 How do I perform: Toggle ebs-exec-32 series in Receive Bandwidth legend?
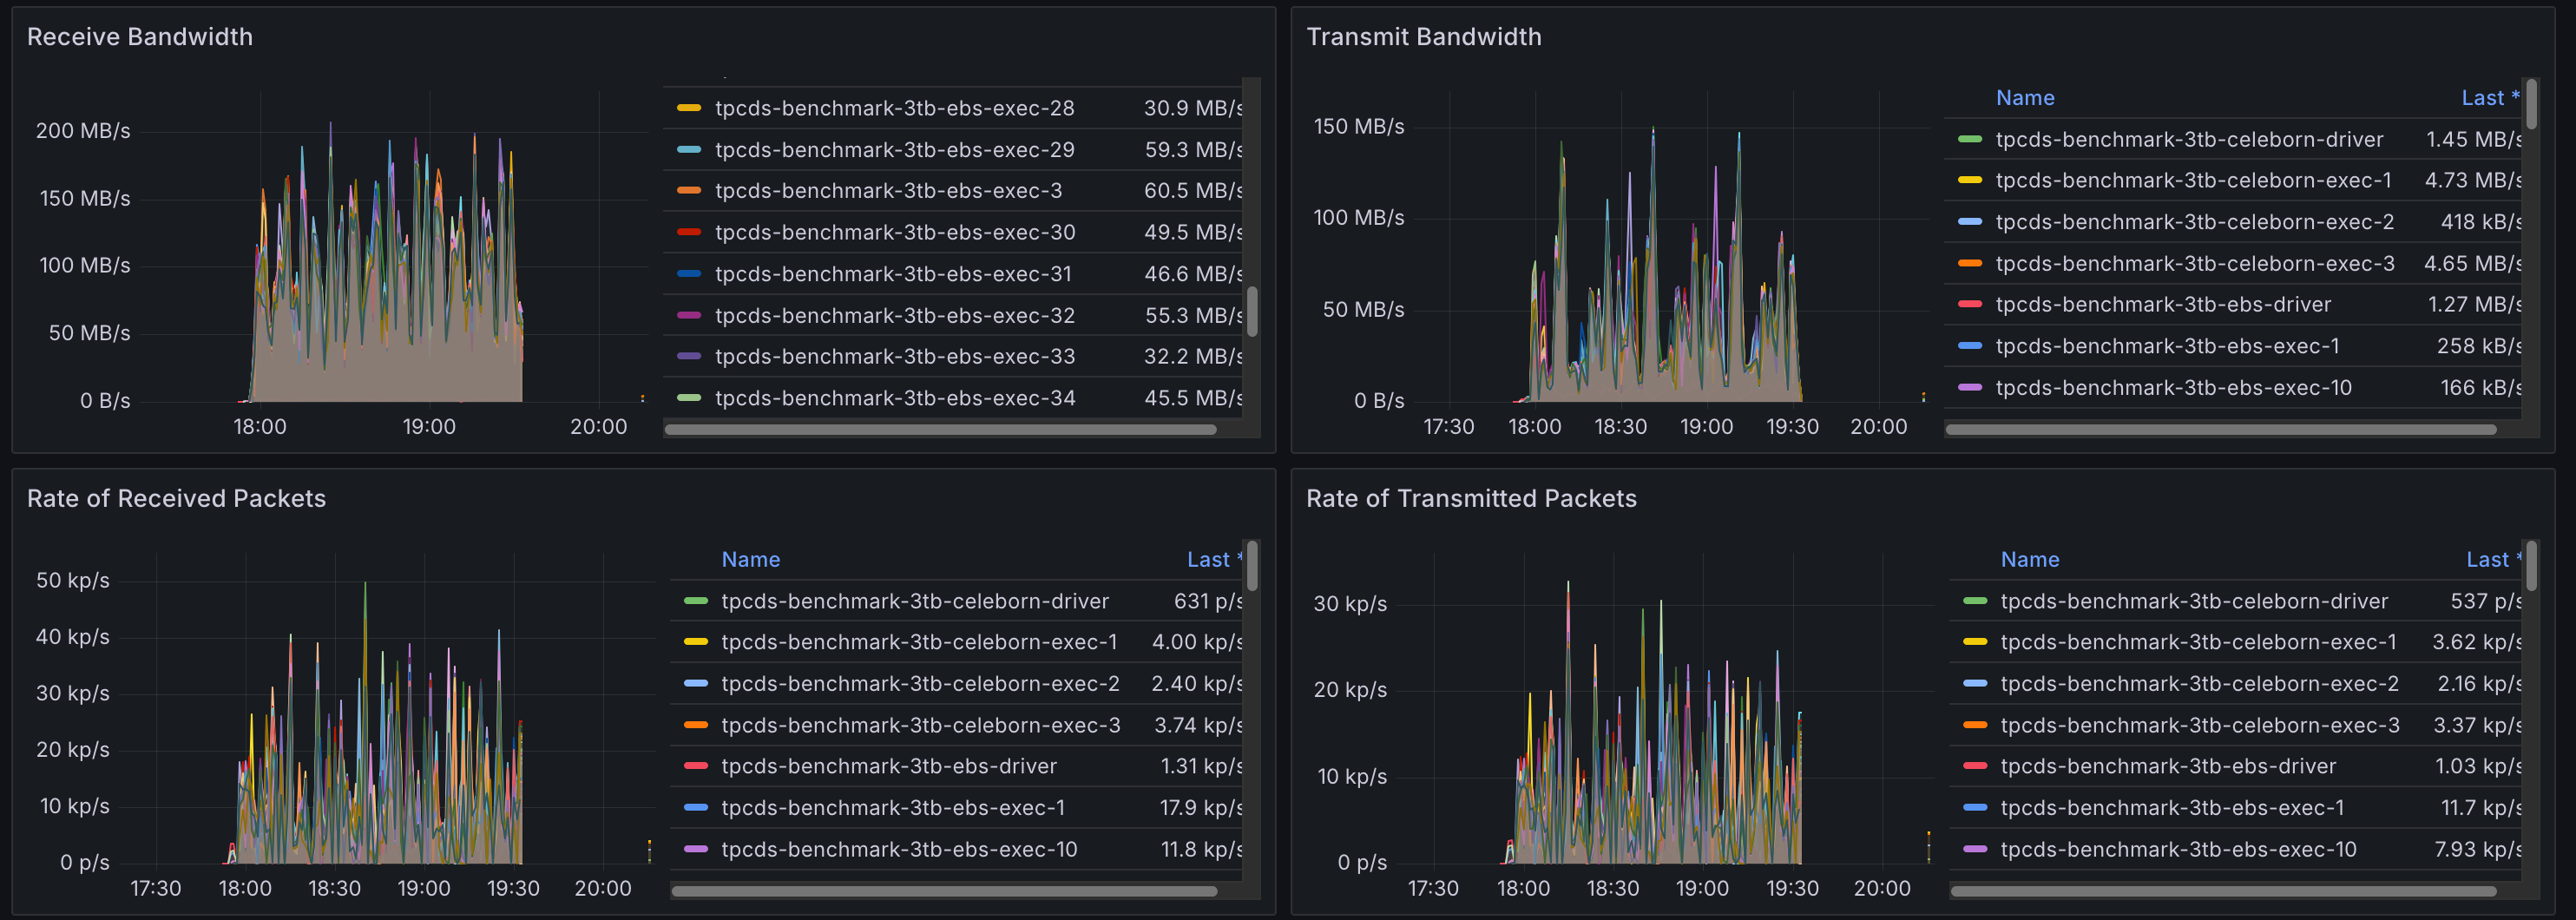click(x=894, y=316)
